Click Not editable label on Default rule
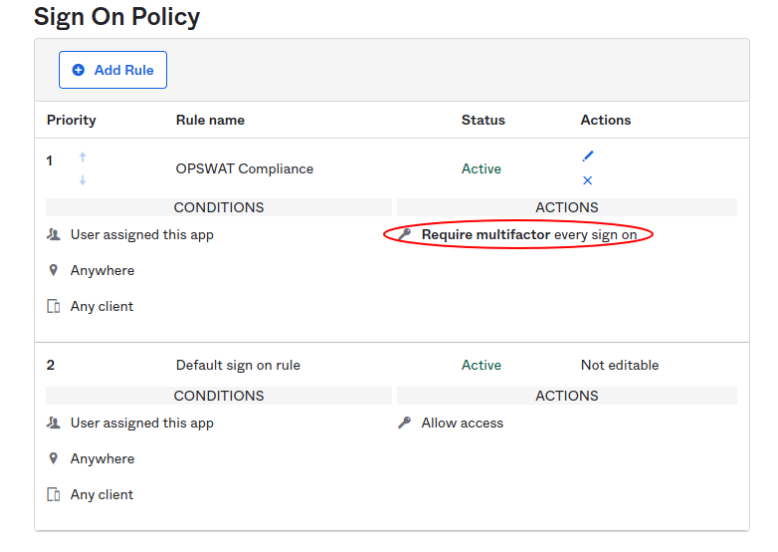This screenshot has width=778, height=552. point(619,365)
